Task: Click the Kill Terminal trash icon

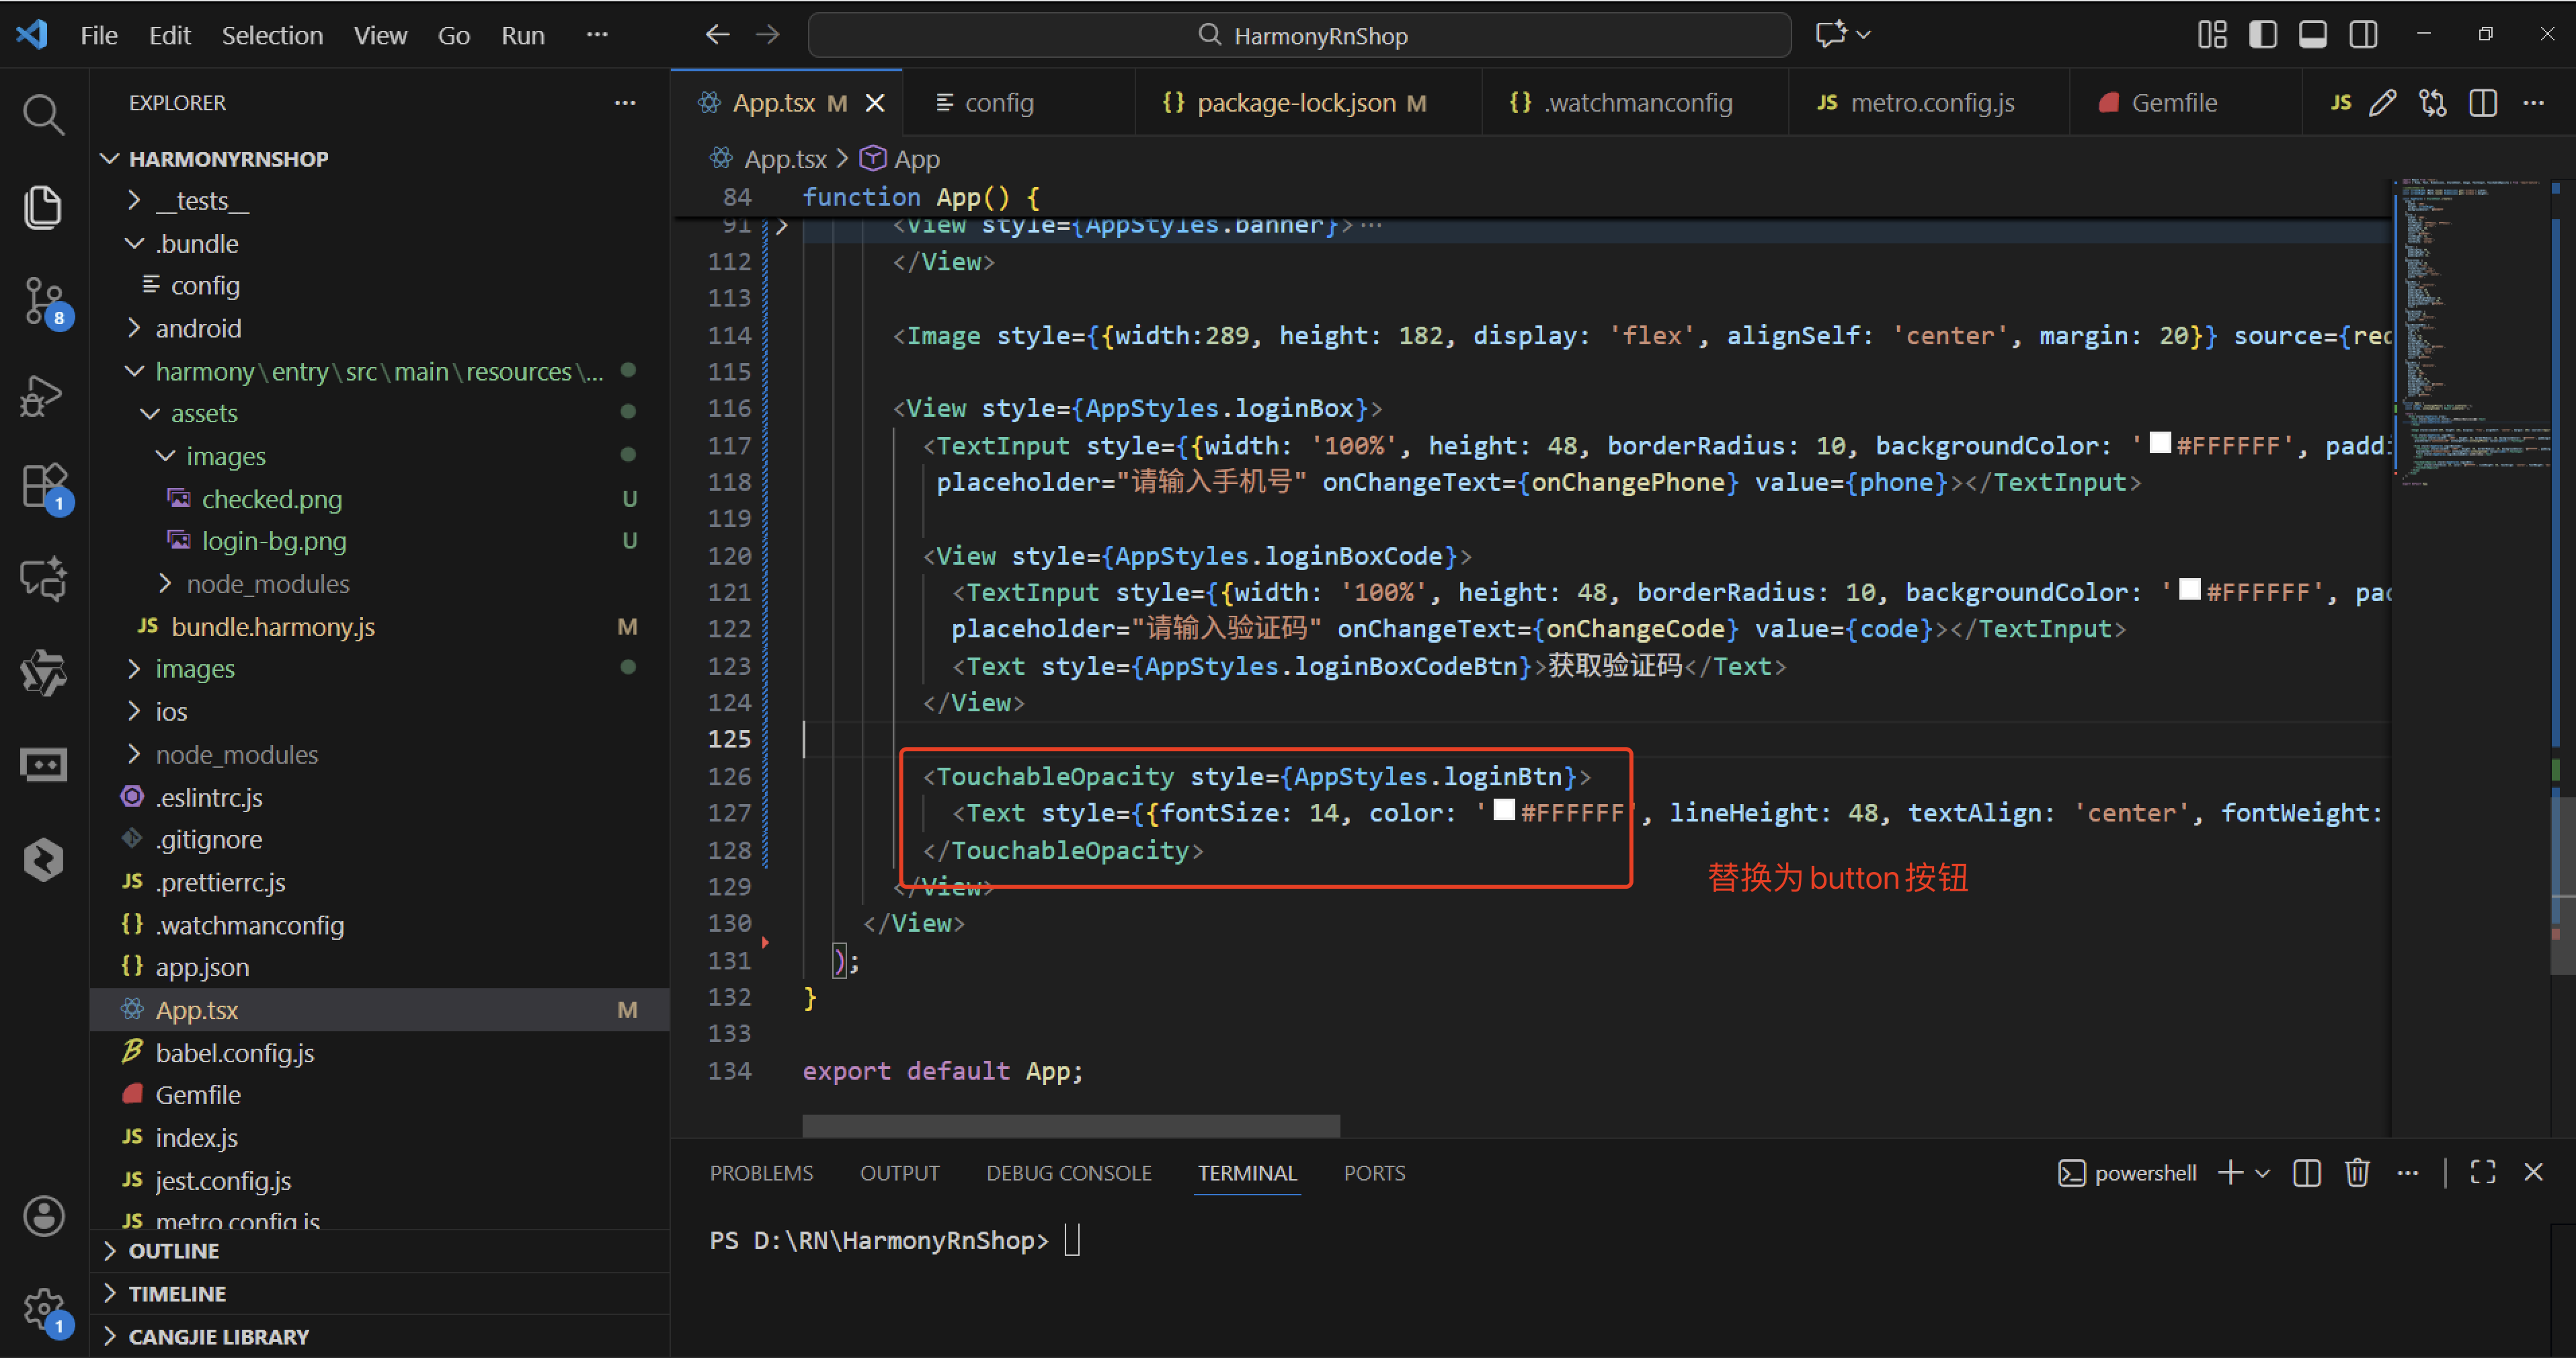Action: 2357,1173
